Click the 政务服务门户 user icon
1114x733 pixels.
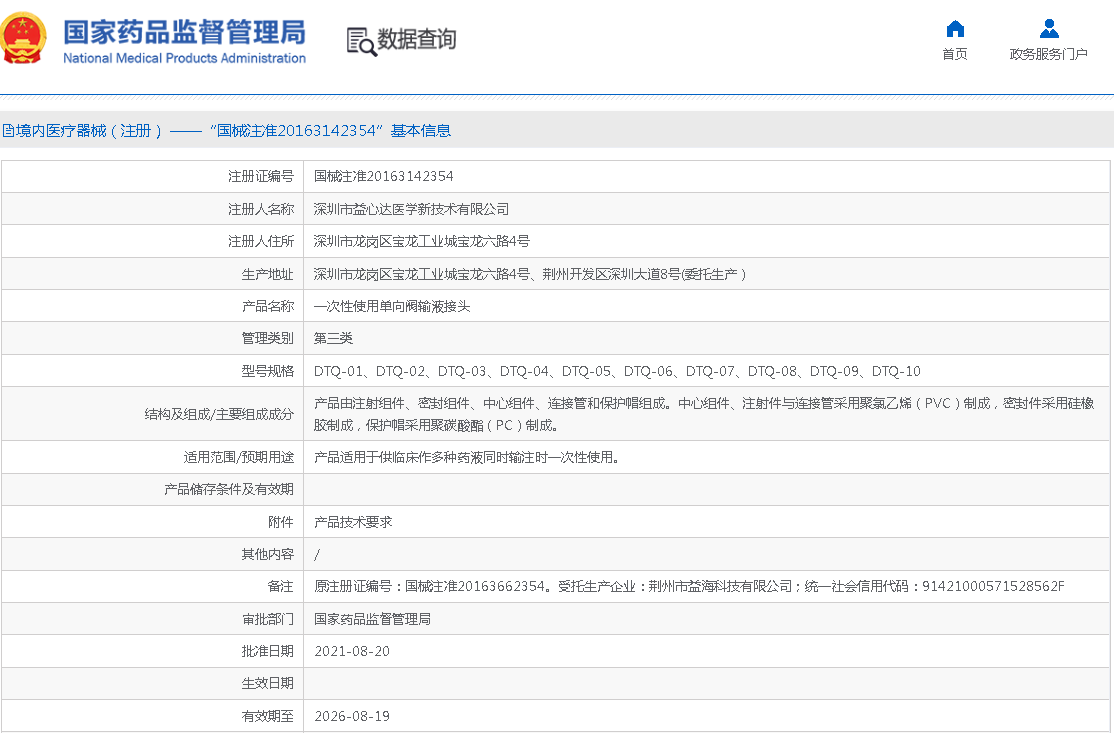(1049, 28)
